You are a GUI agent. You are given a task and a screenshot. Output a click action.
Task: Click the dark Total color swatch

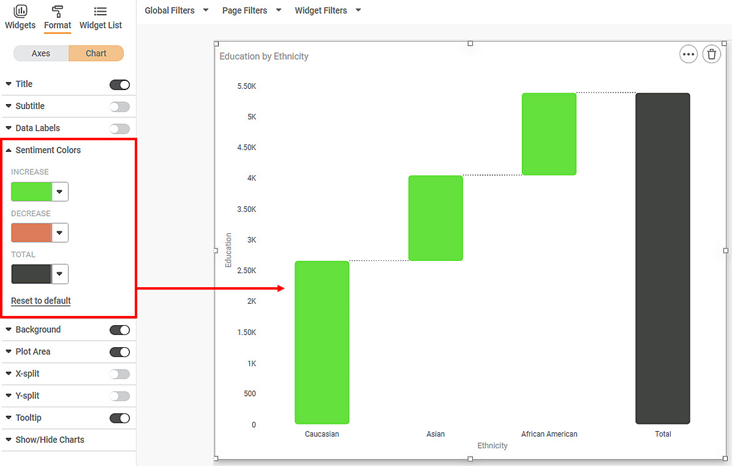(x=31, y=274)
